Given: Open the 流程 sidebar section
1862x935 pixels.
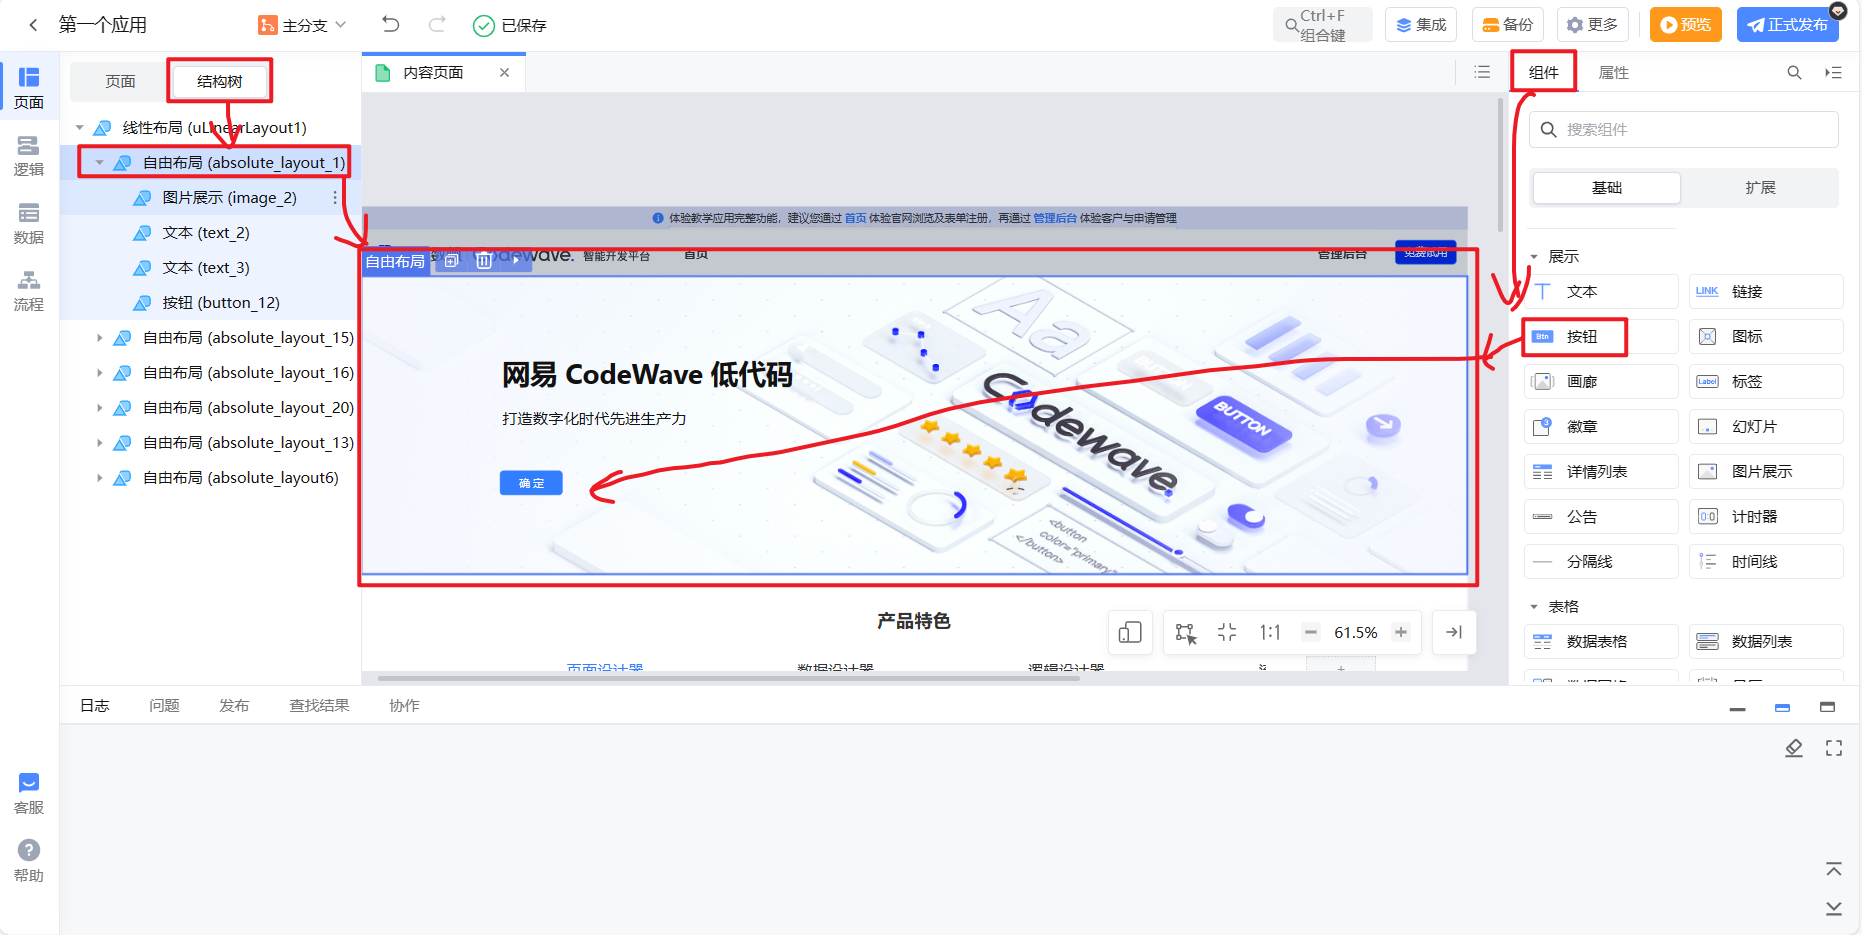Looking at the screenshot, I should tap(29, 292).
